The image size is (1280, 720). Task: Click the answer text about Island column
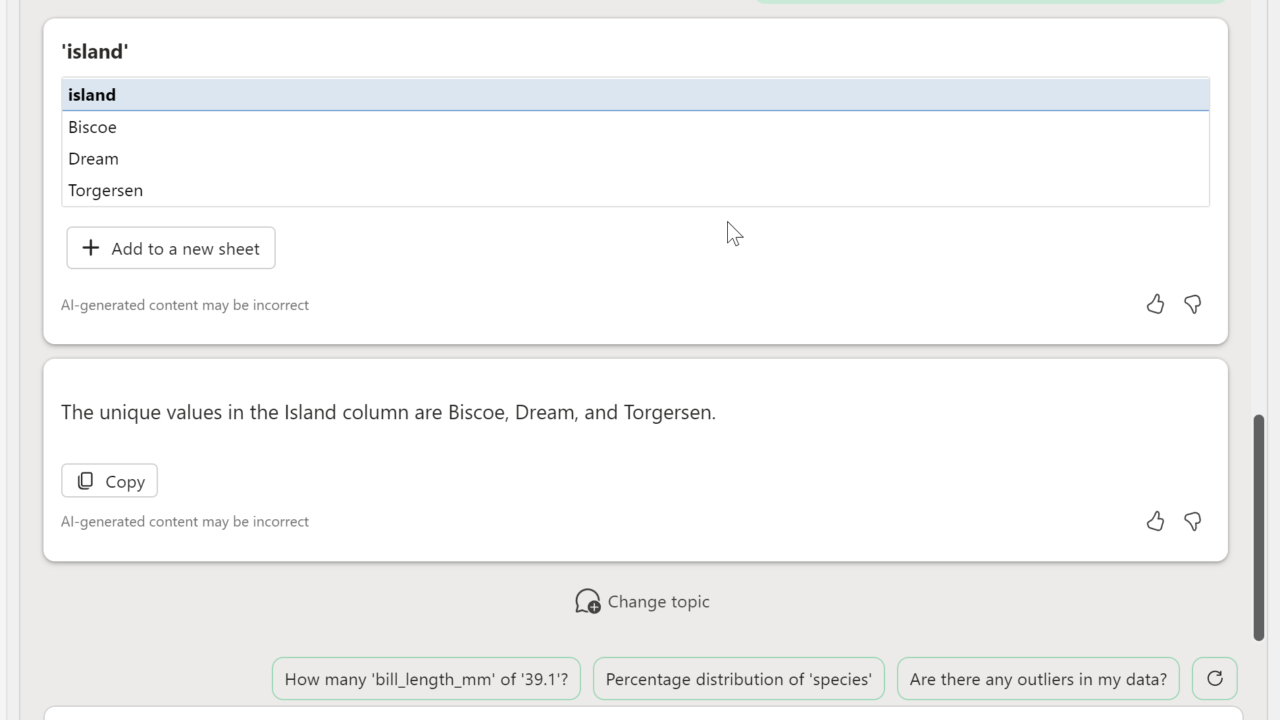(388, 412)
